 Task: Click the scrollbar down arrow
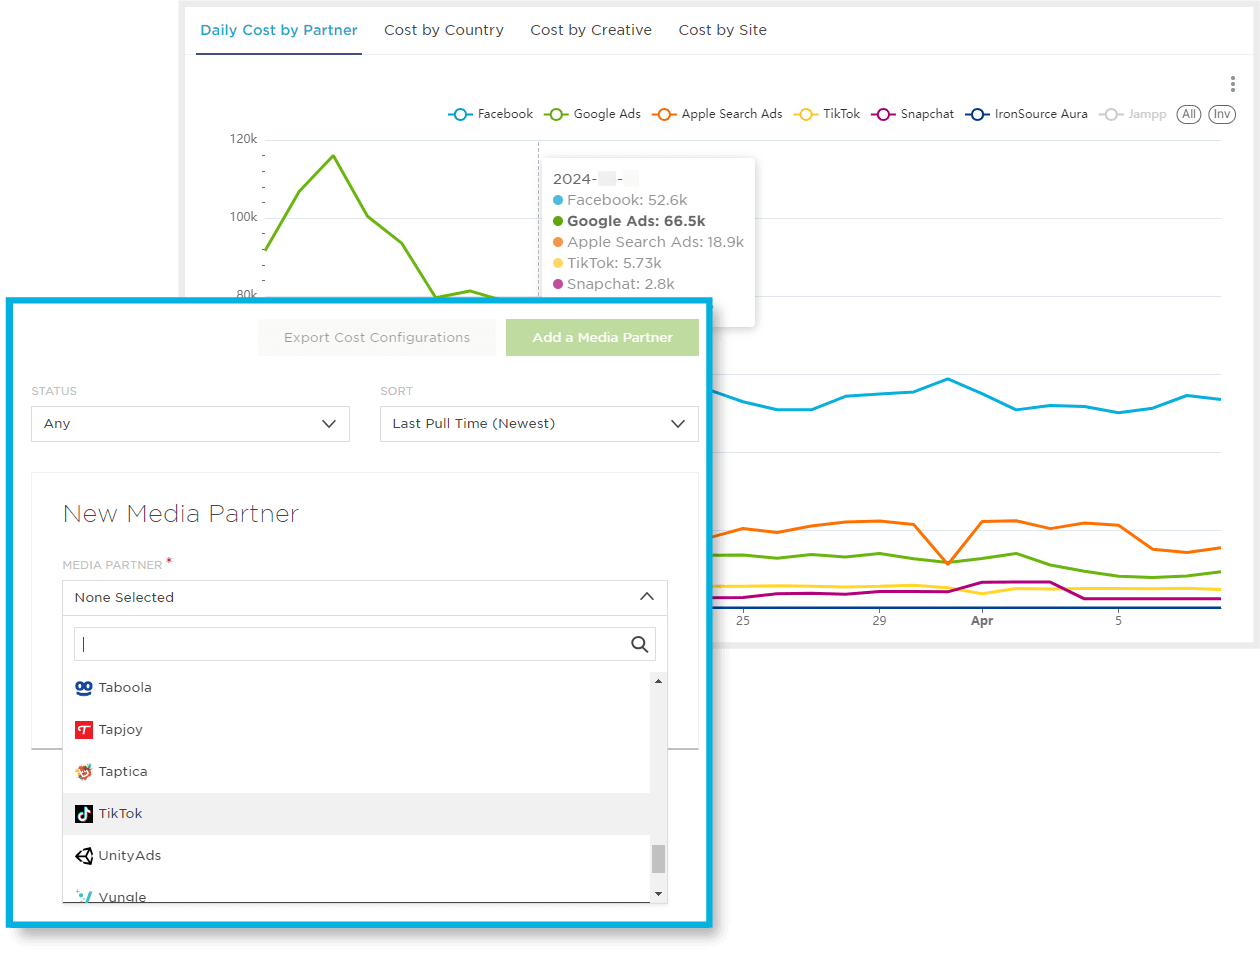tap(658, 894)
